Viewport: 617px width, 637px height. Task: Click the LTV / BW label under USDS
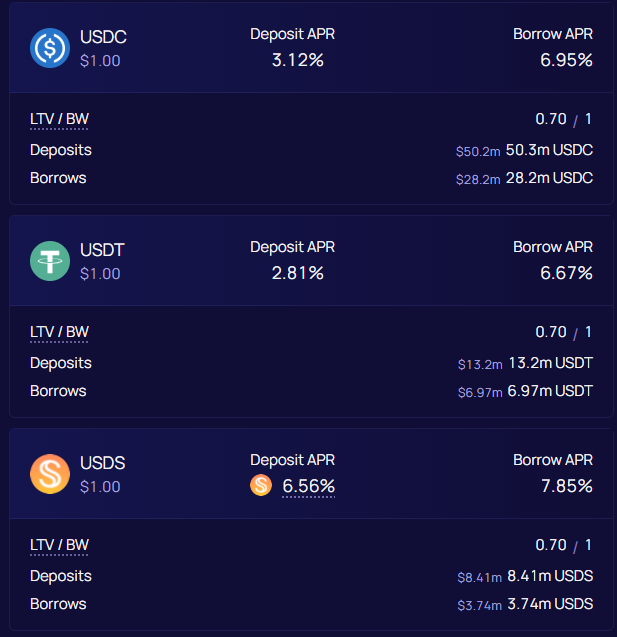click(x=59, y=546)
